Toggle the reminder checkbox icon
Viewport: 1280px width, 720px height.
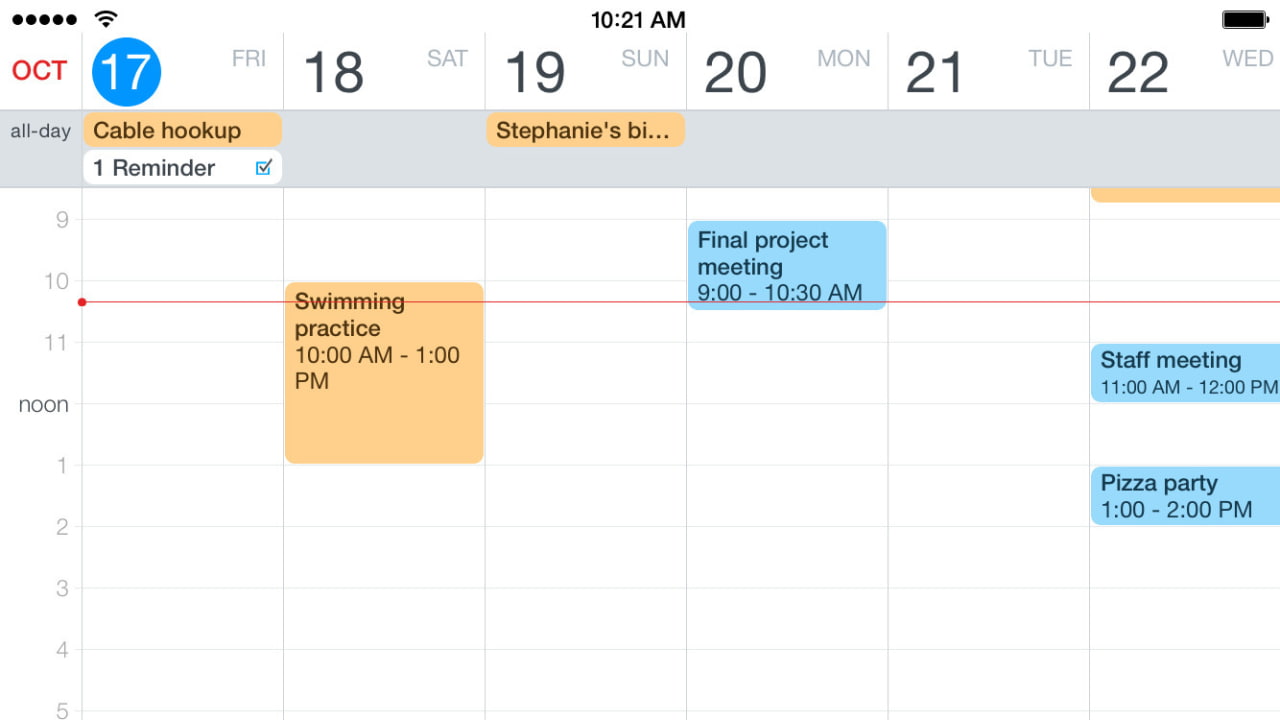pos(263,168)
